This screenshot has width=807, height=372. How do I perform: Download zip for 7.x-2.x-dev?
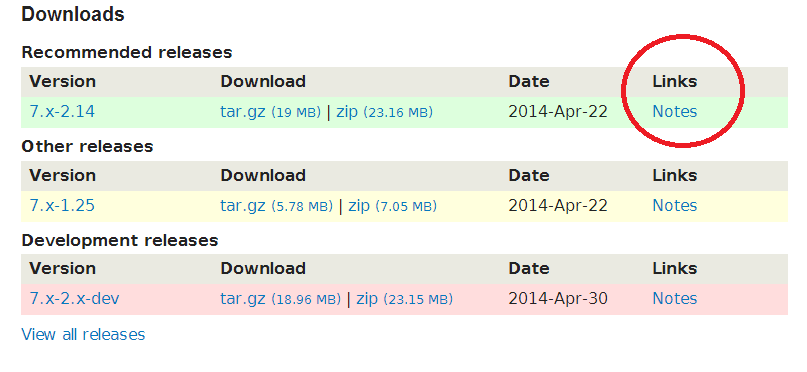point(367,299)
